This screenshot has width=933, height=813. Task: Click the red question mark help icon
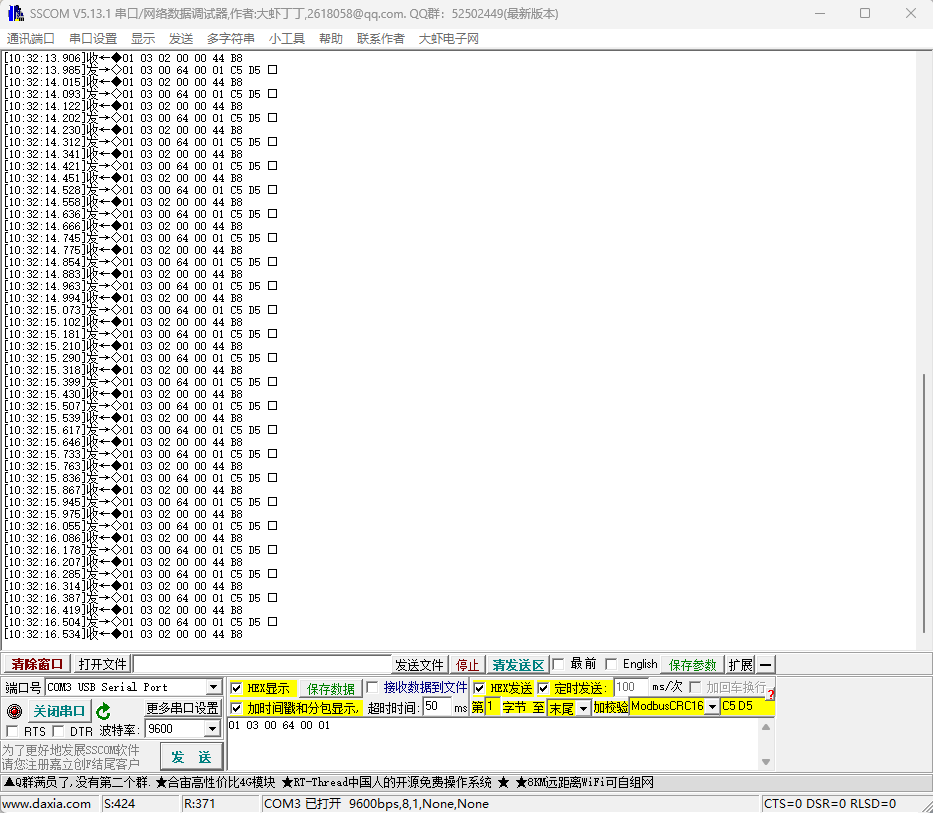coord(771,695)
